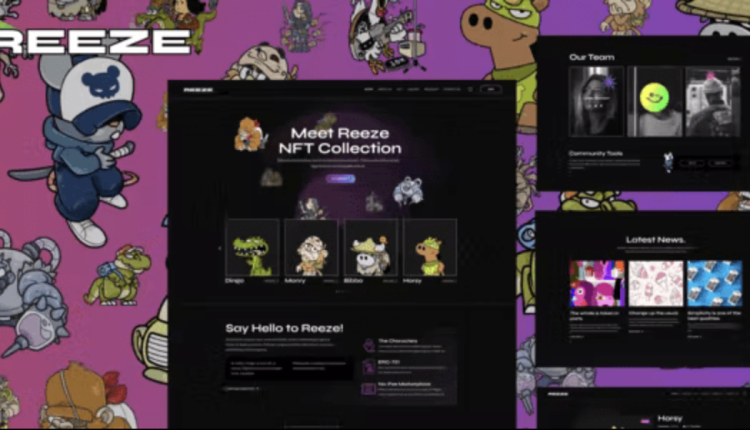Viewport: 750px width, 430px height.
Task: Click purple button under Meet Reeze NFT Collection
Action: 340,178
